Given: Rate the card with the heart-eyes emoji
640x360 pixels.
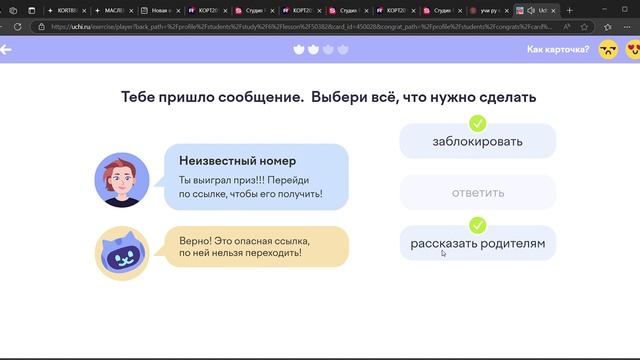Looking at the screenshot, I should (x=633, y=49).
